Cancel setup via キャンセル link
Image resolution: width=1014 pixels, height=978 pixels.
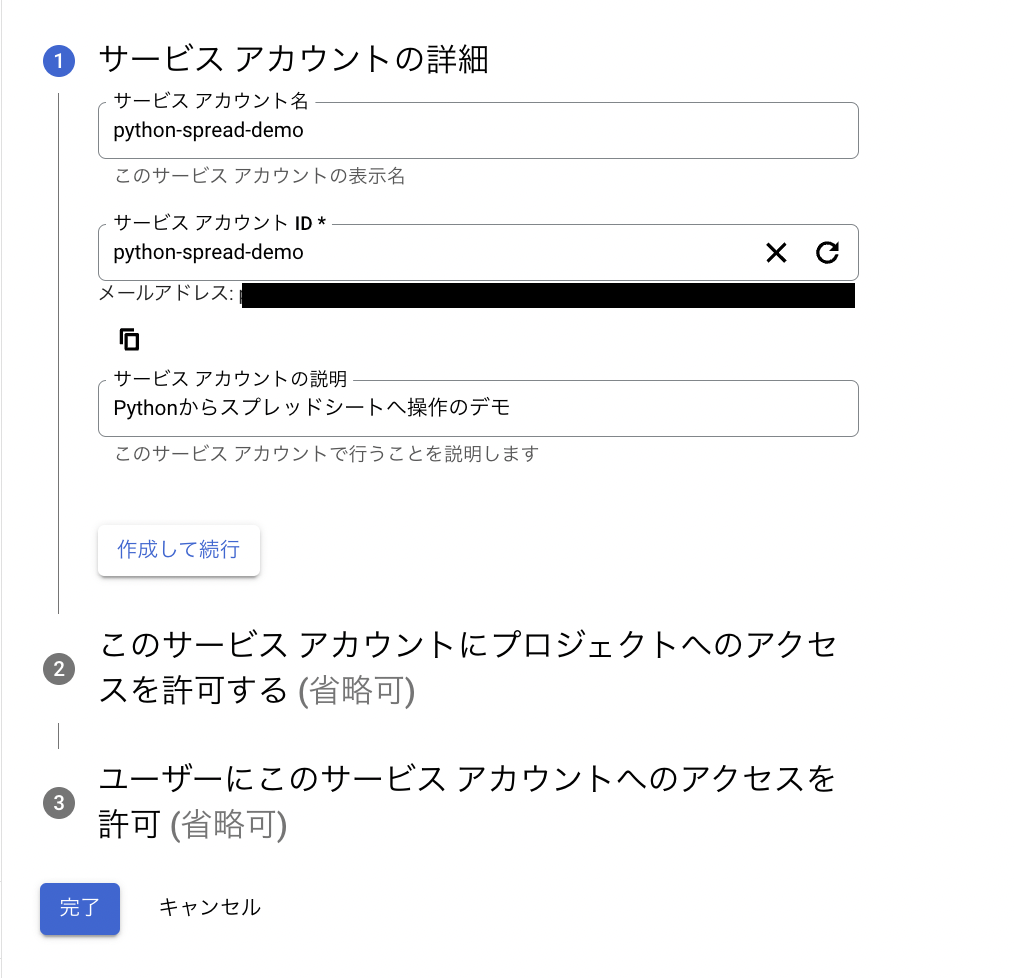coord(210,907)
